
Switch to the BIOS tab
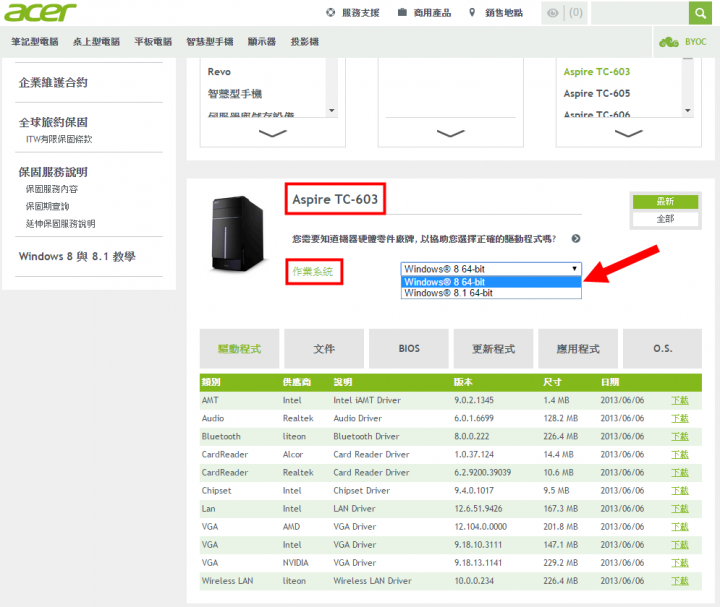click(409, 348)
